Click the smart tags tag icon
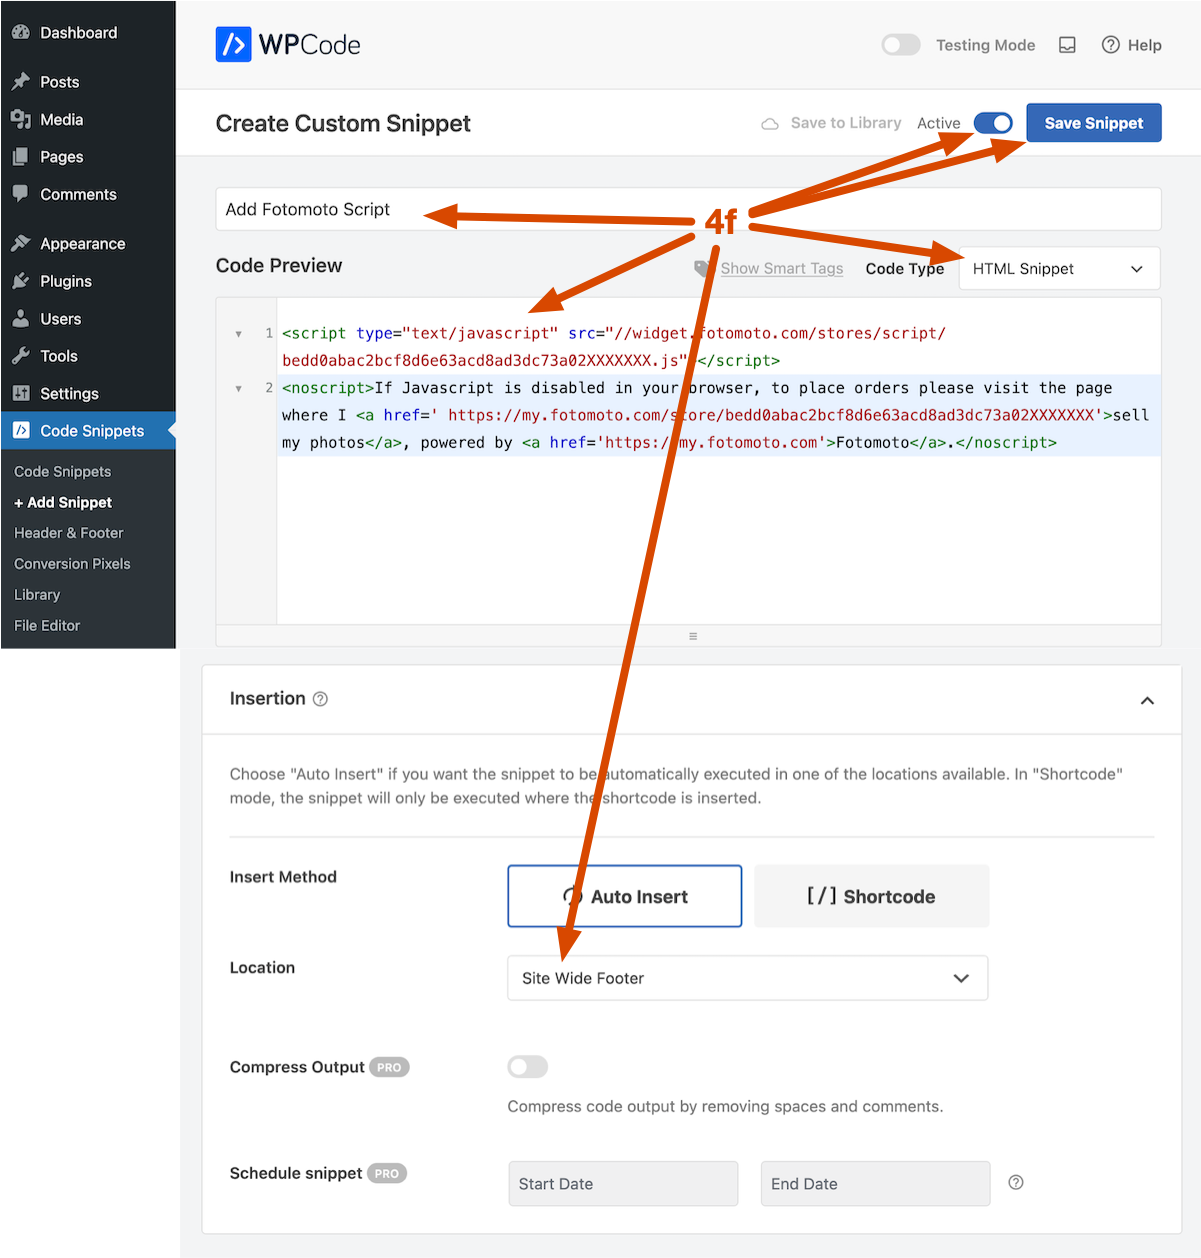The image size is (1201, 1258). [x=704, y=268]
